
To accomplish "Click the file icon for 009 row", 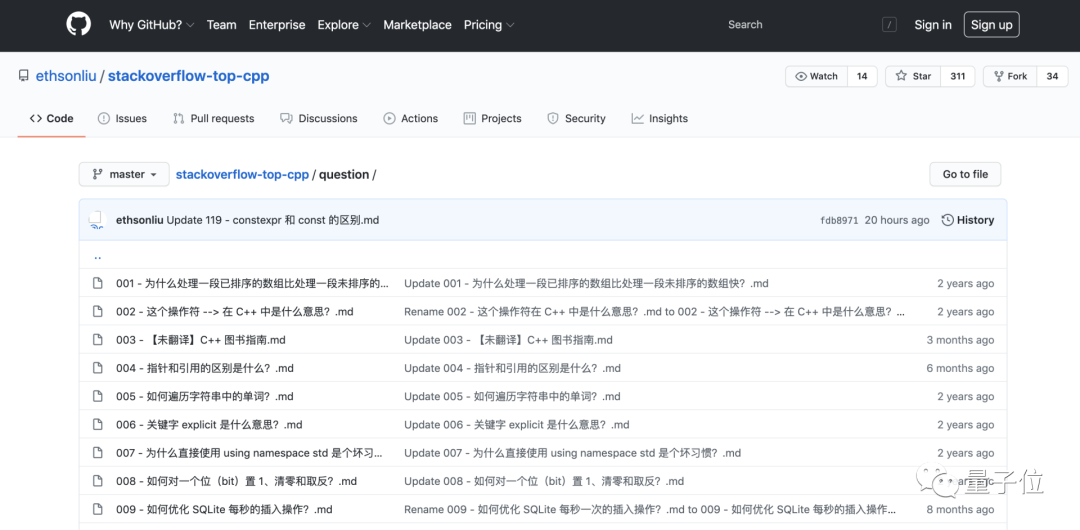I will (x=98, y=509).
